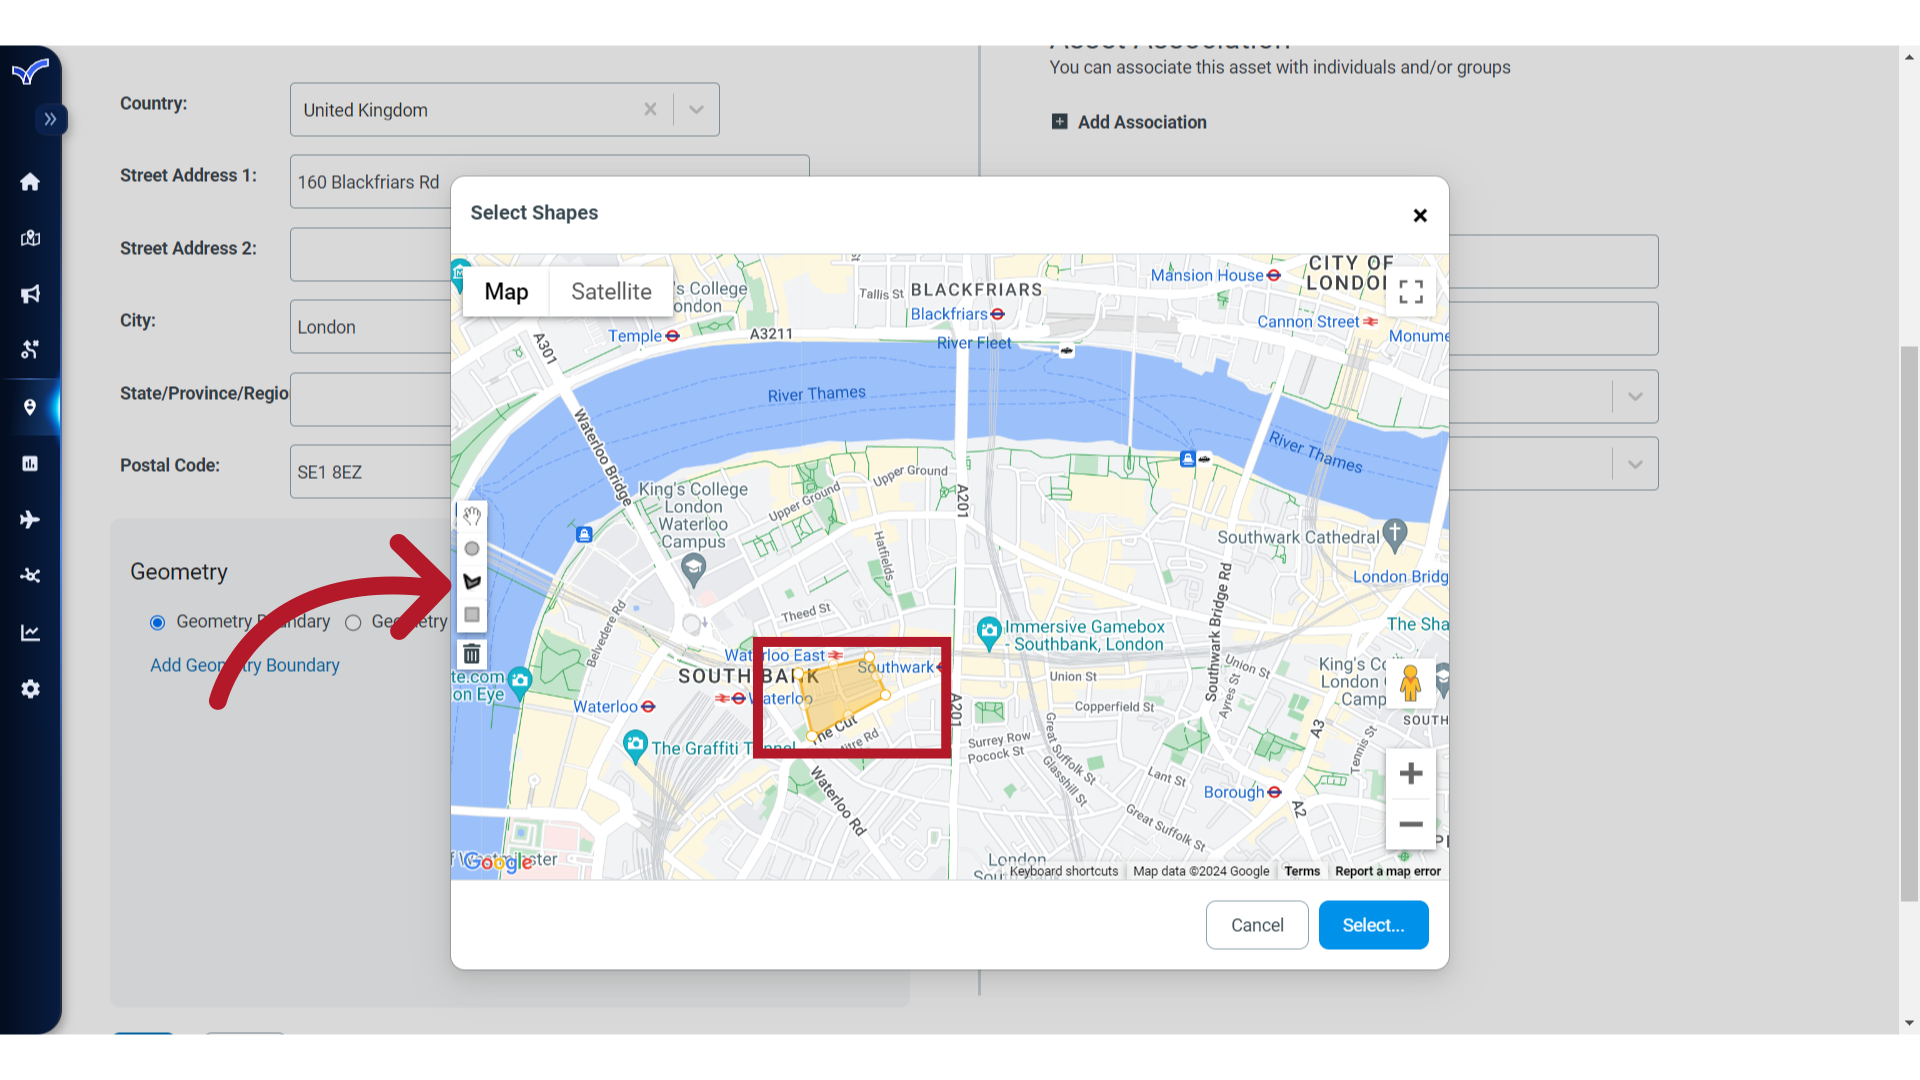Click the cursor/select tool icon
Screen dimensions: 1920x1080
coord(472,517)
